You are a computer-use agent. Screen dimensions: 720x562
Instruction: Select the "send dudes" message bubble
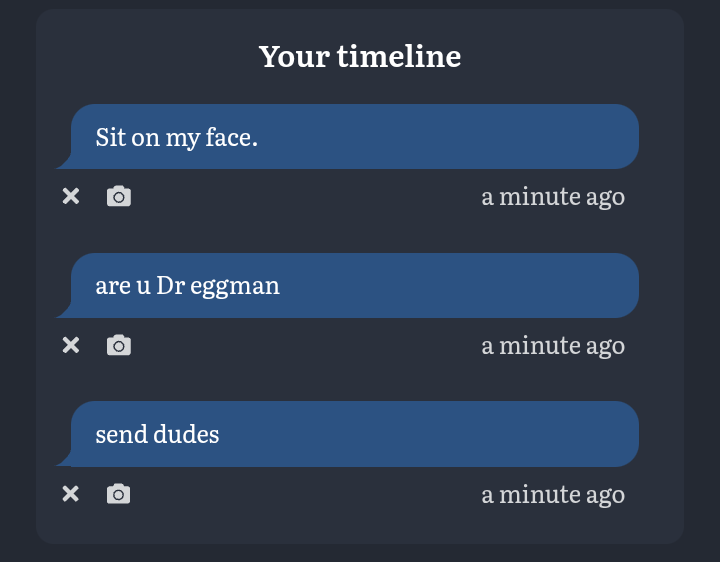click(347, 434)
